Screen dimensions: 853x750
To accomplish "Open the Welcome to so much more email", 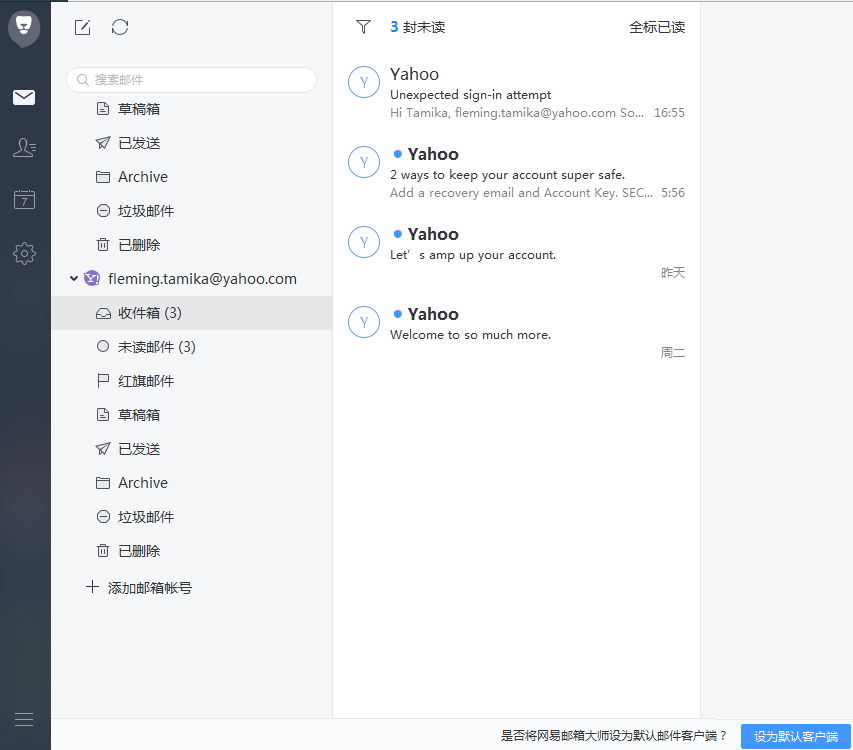I will point(516,333).
